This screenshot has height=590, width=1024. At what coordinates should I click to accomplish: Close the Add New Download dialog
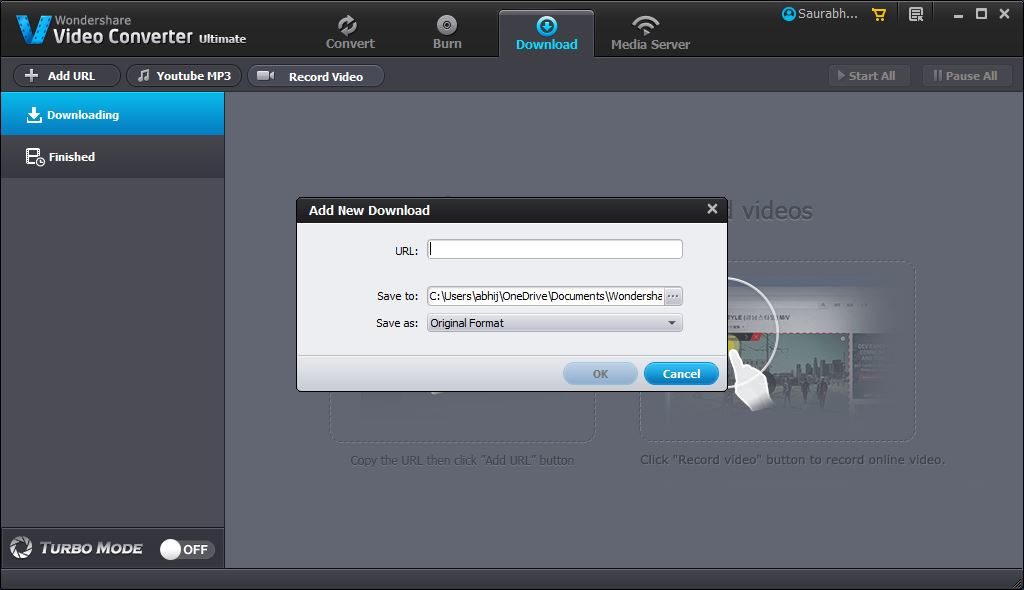[712, 208]
